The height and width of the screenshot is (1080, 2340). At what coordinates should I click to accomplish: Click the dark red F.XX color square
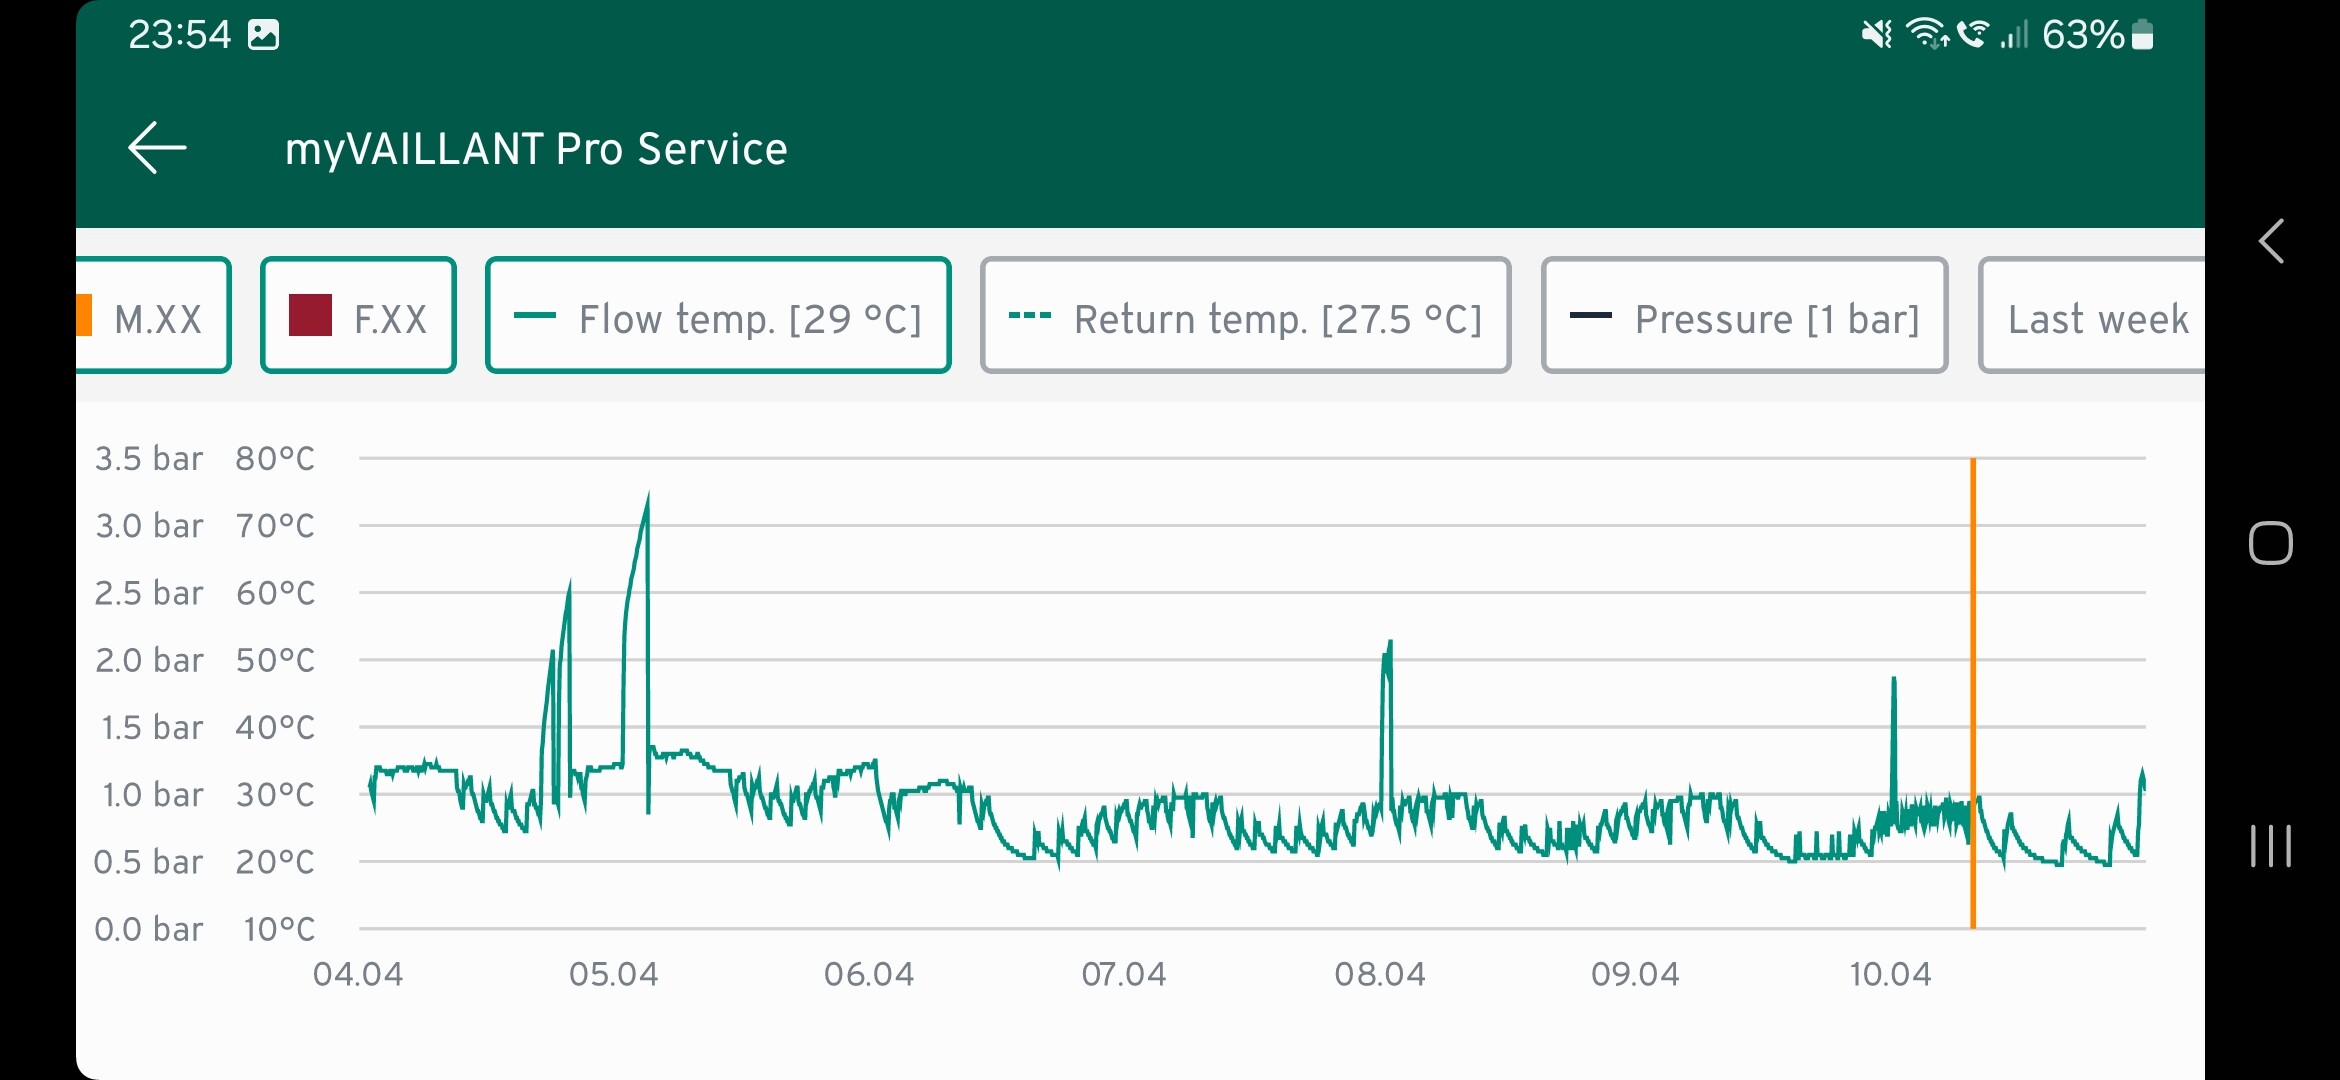(x=310, y=315)
